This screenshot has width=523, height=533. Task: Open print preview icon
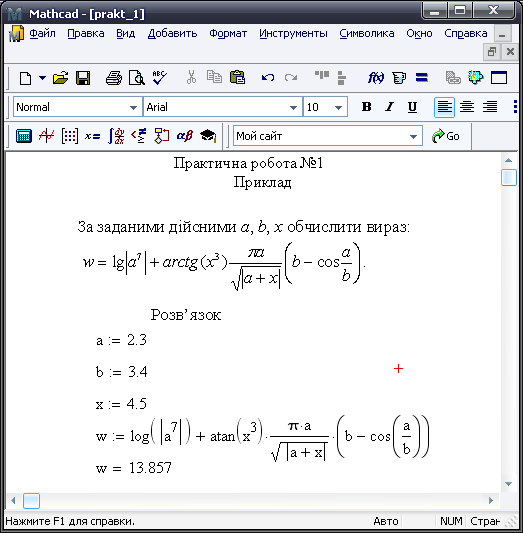point(137,78)
